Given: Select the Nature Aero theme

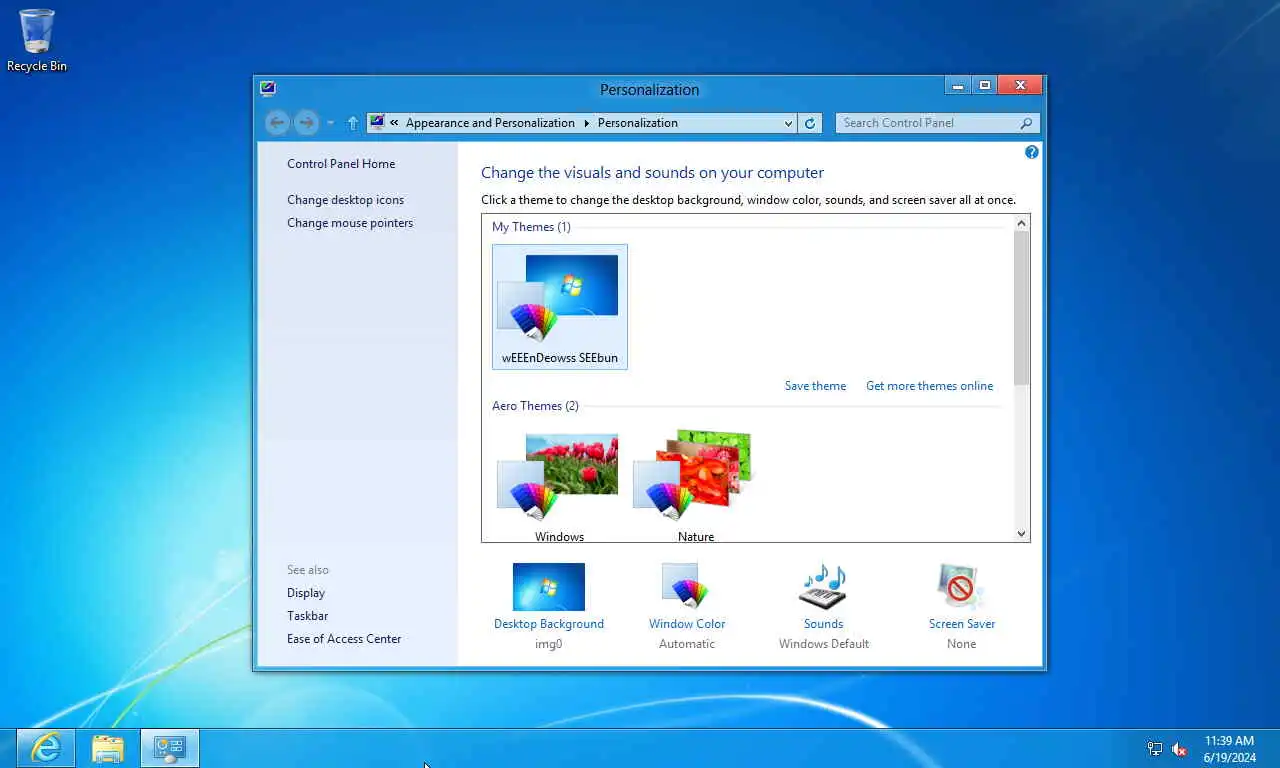Looking at the screenshot, I should tap(696, 487).
